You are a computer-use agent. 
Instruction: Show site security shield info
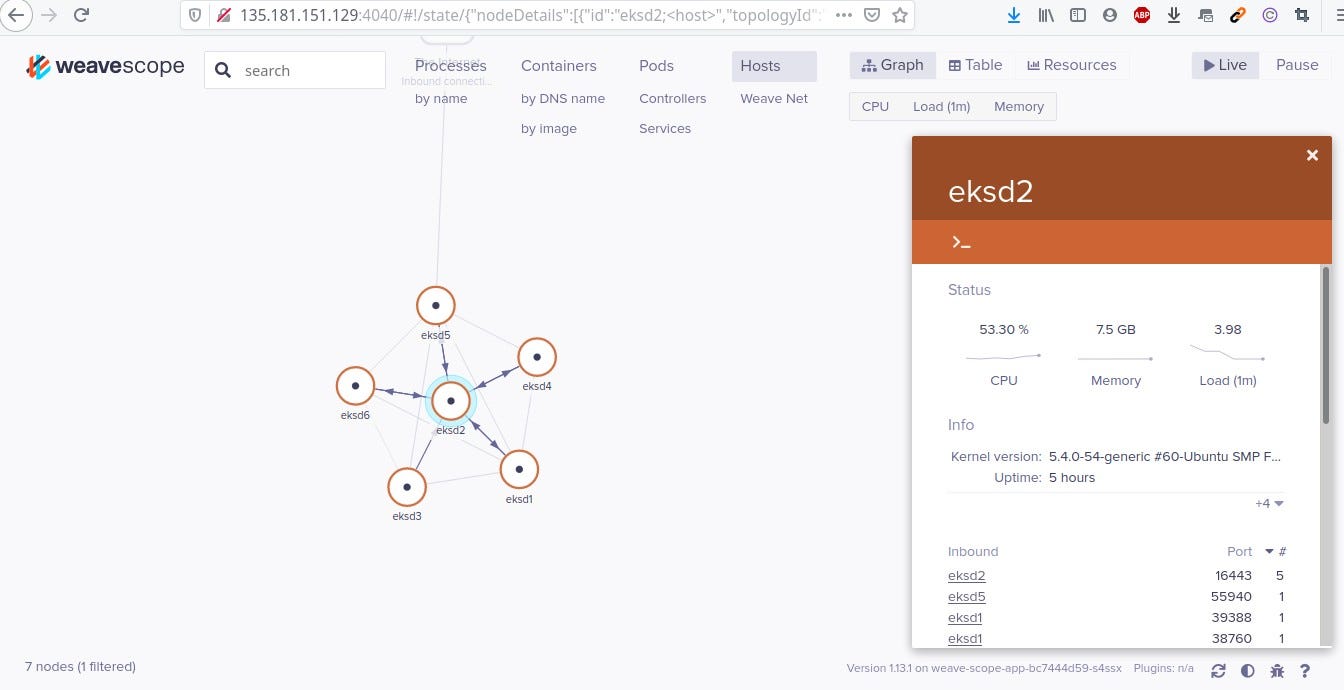pos(196,15)
